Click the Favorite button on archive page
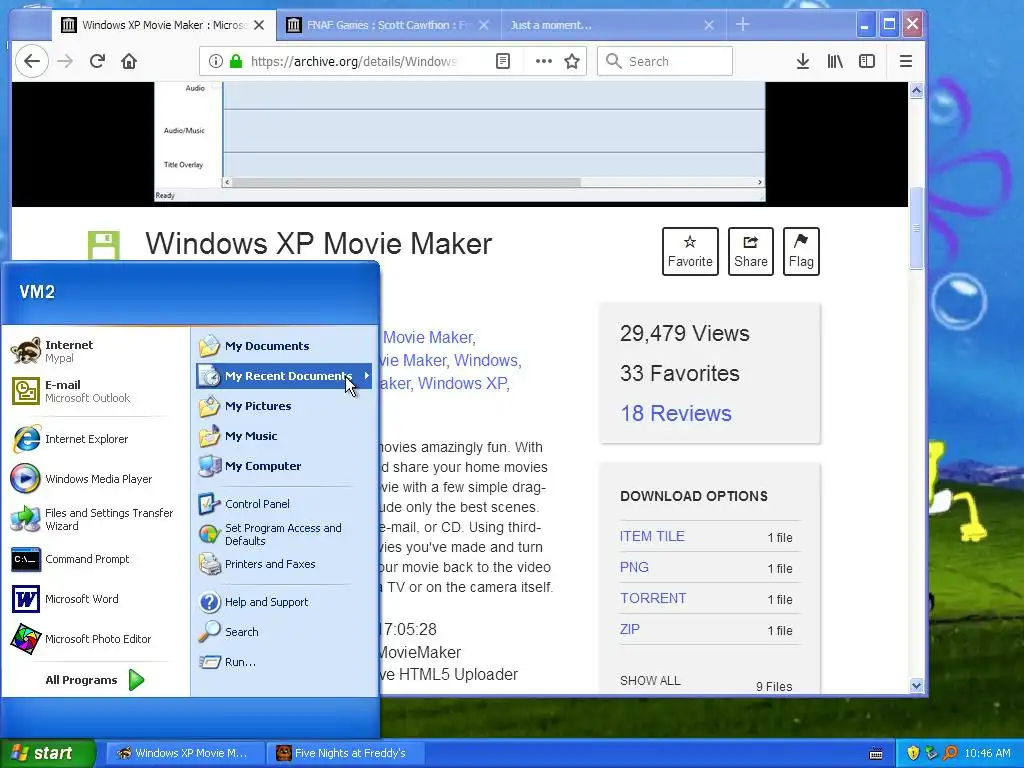The width and height of the screenshot is (1024, 768). point(690,251)
